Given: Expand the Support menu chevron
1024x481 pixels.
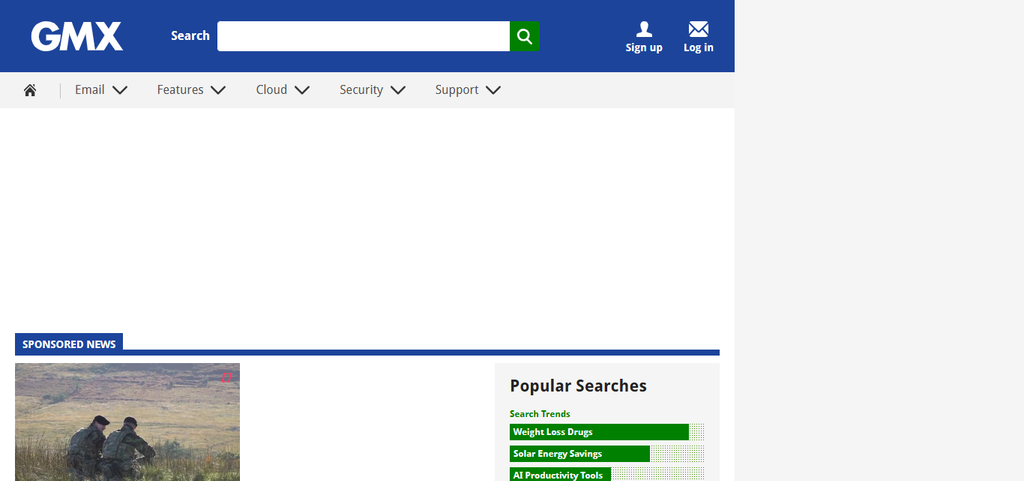Looking at the screenshot, I should pos(493,90).
